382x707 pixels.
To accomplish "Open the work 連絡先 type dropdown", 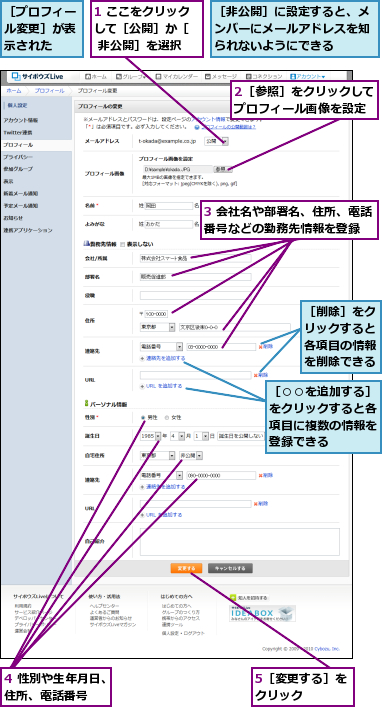I will point(161,347).
